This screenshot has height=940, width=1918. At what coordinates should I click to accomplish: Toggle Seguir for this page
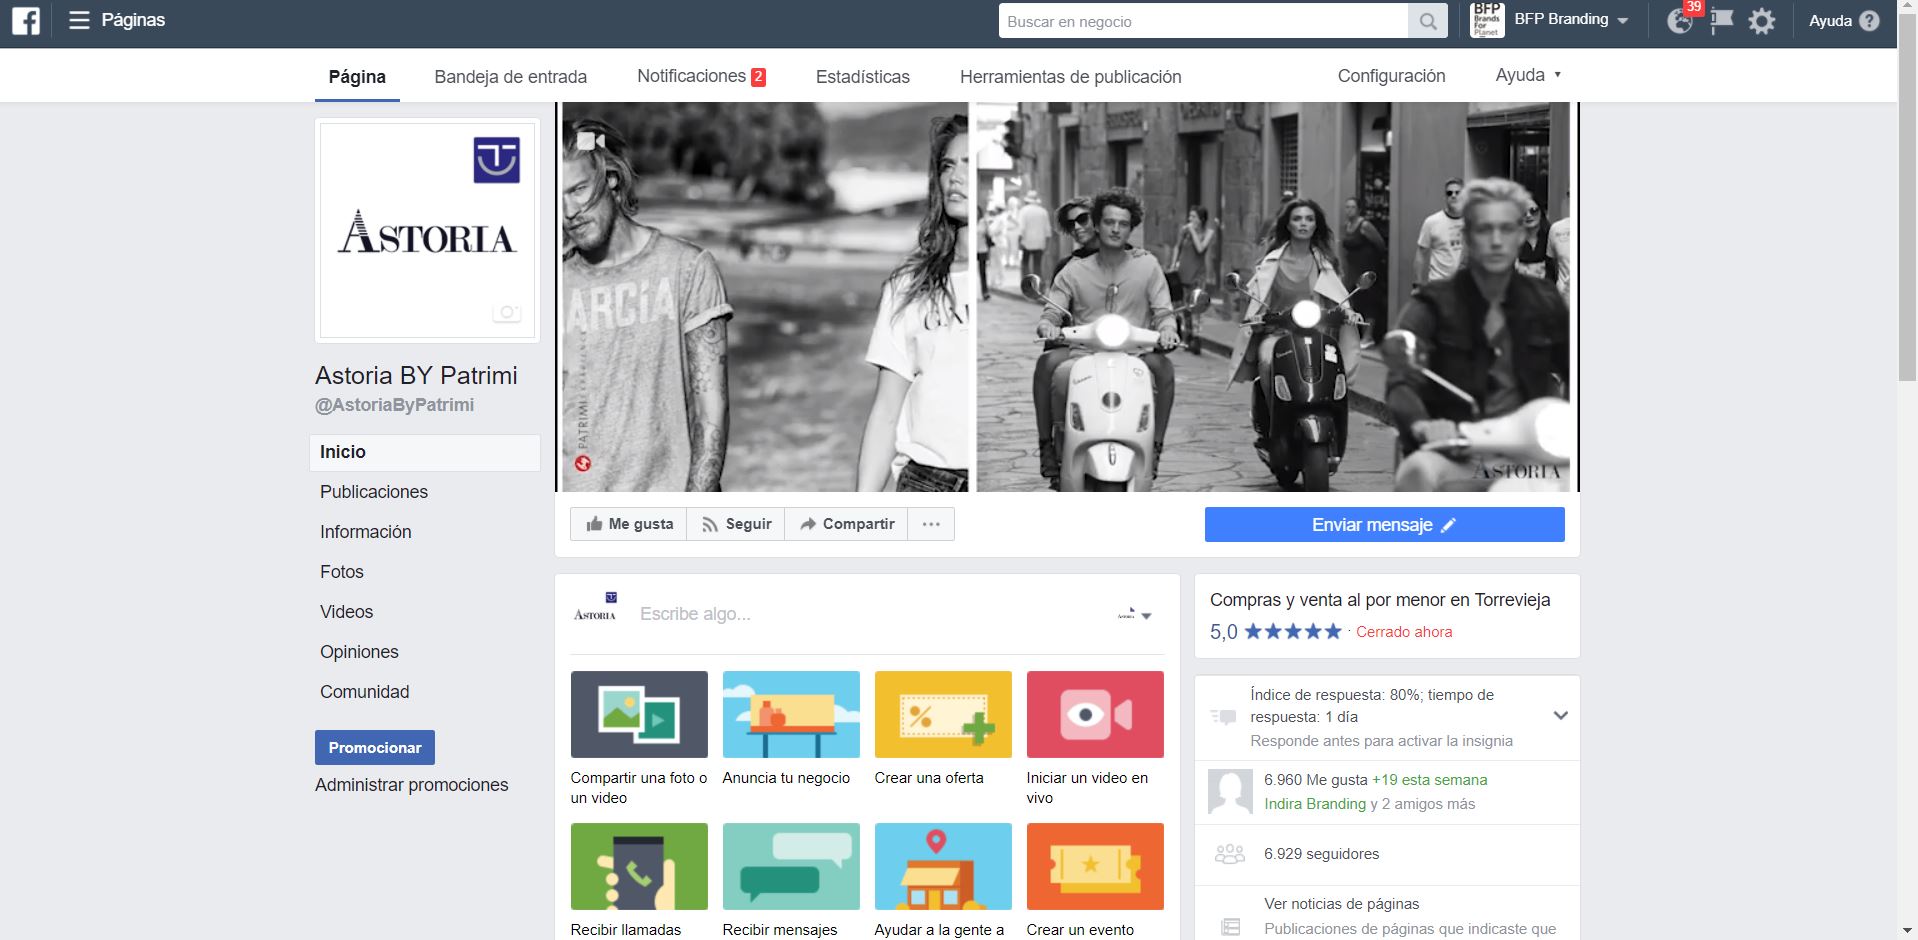tap(736, 524)
